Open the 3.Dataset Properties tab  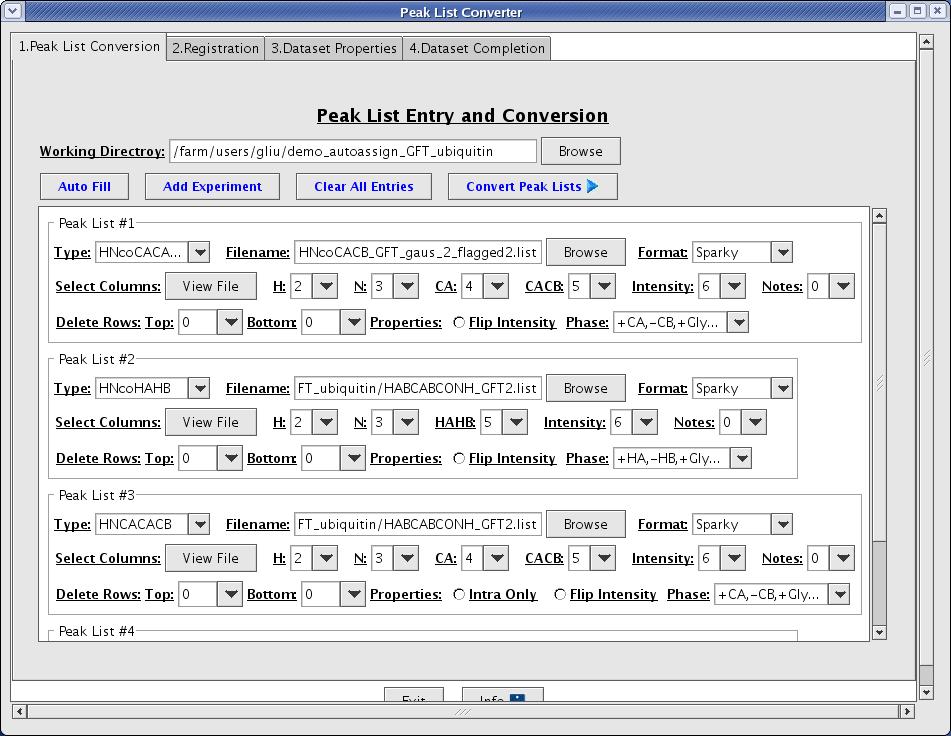tap(334, 48)
